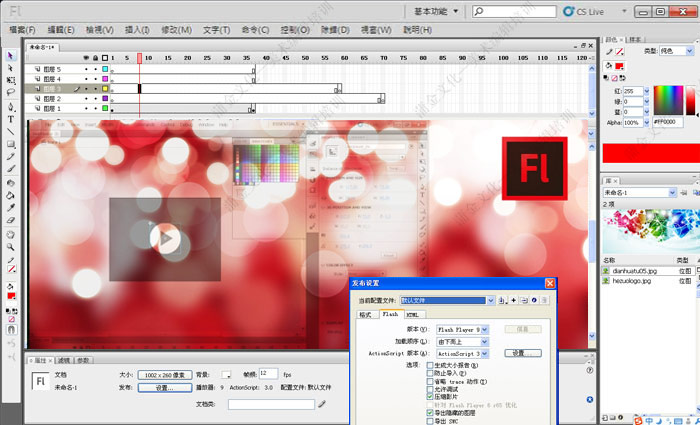Uncheck the 压缩影片 checkbox
700x425 pixels.
click(x=430, y=397)
